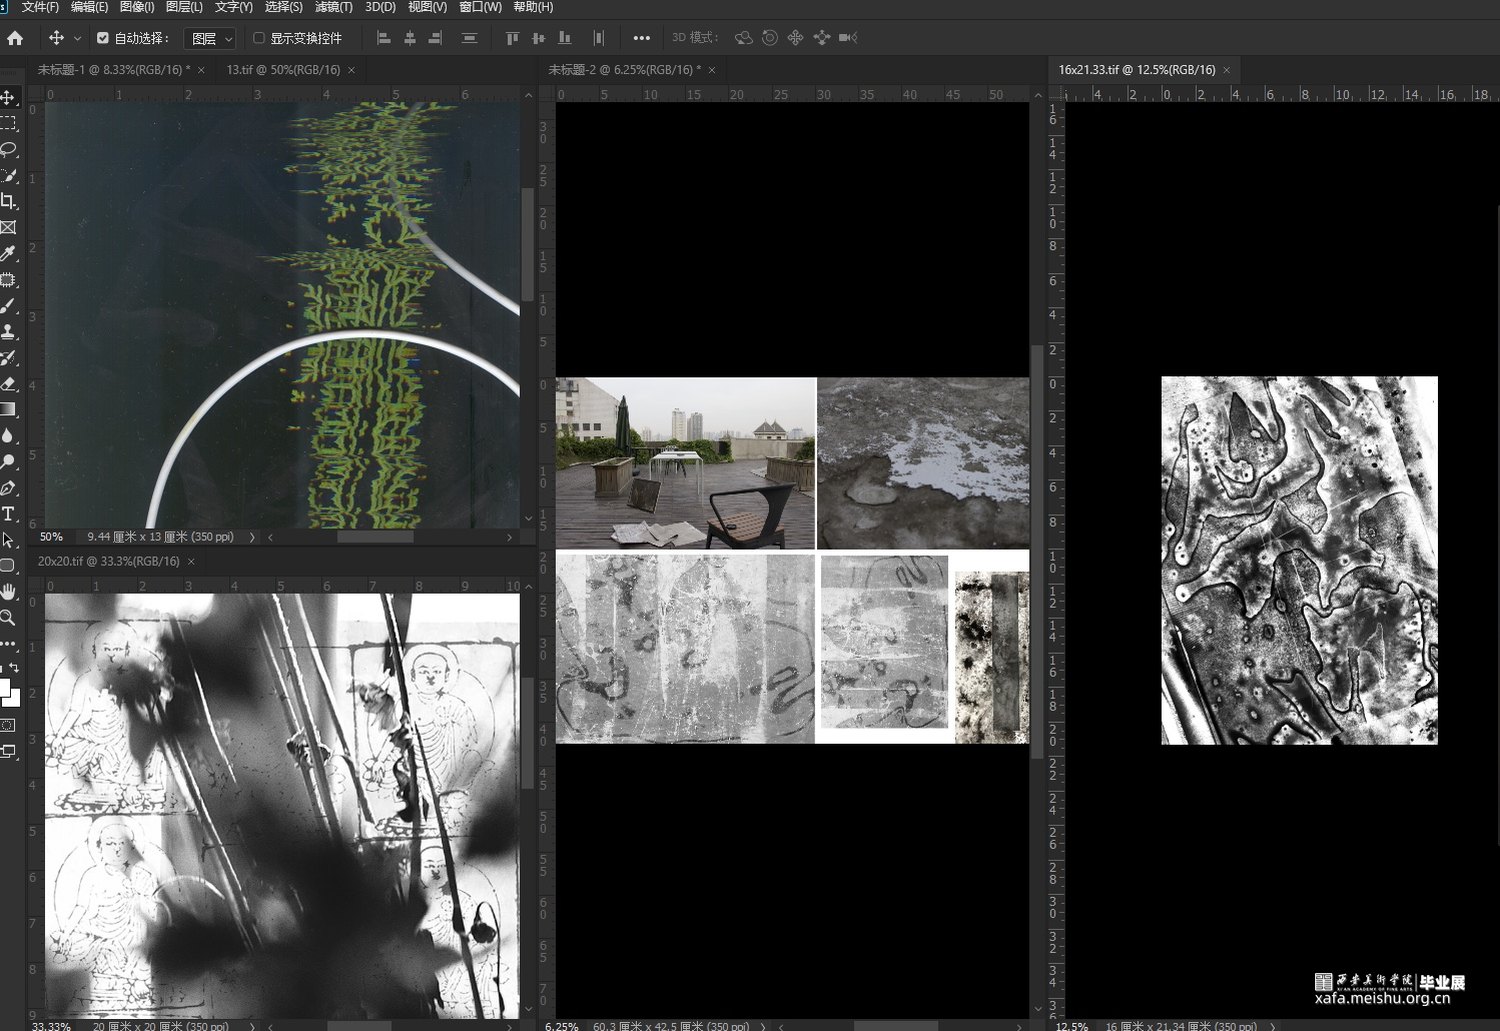Screen dimensions: 1500x1031
Task: Activate the Brush tool
Action: pyautogui.click(x=9, y=306)
